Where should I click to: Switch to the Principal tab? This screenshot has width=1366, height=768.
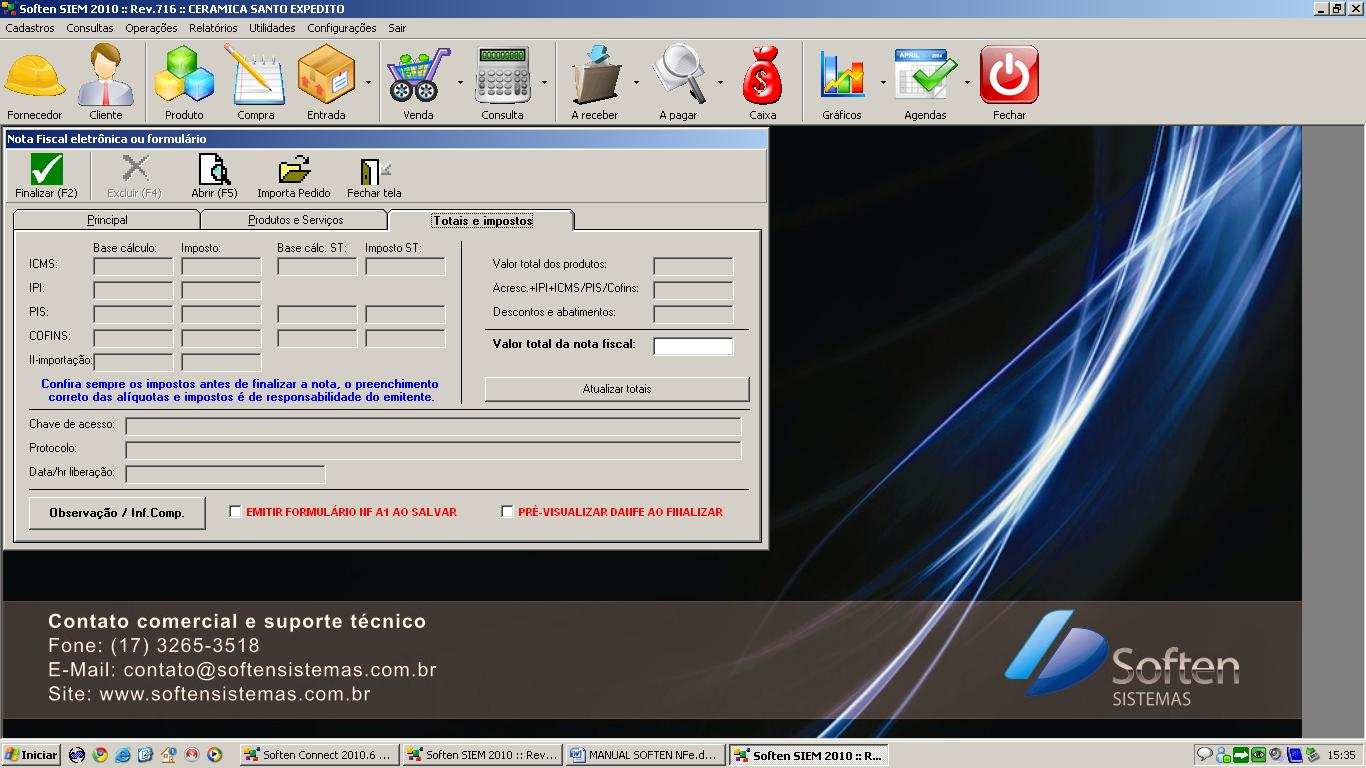107,220
